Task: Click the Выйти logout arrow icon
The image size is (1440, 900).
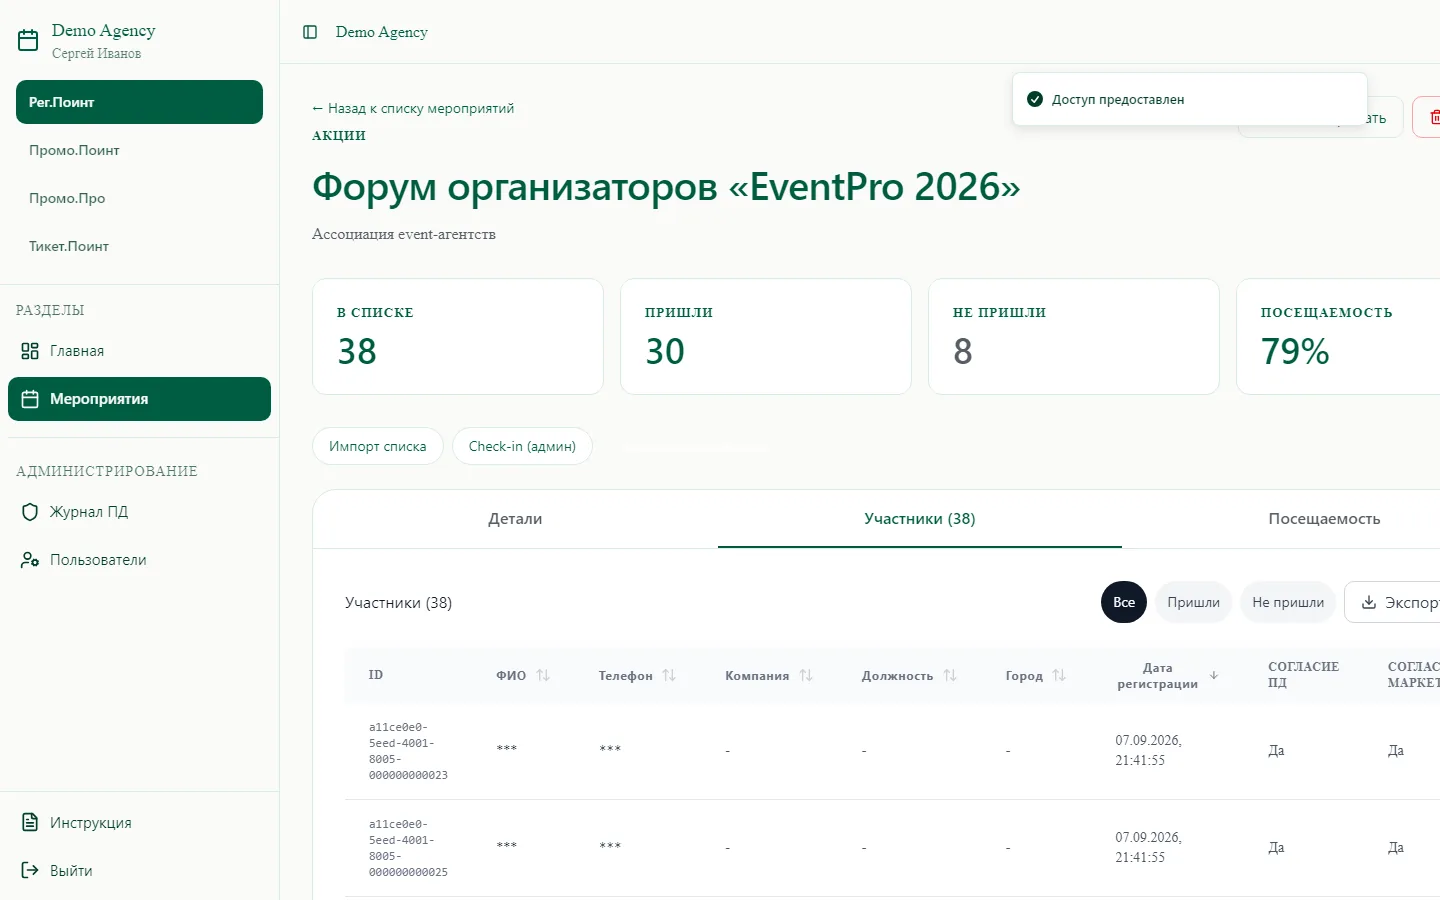Action: (x=30, y=870)
